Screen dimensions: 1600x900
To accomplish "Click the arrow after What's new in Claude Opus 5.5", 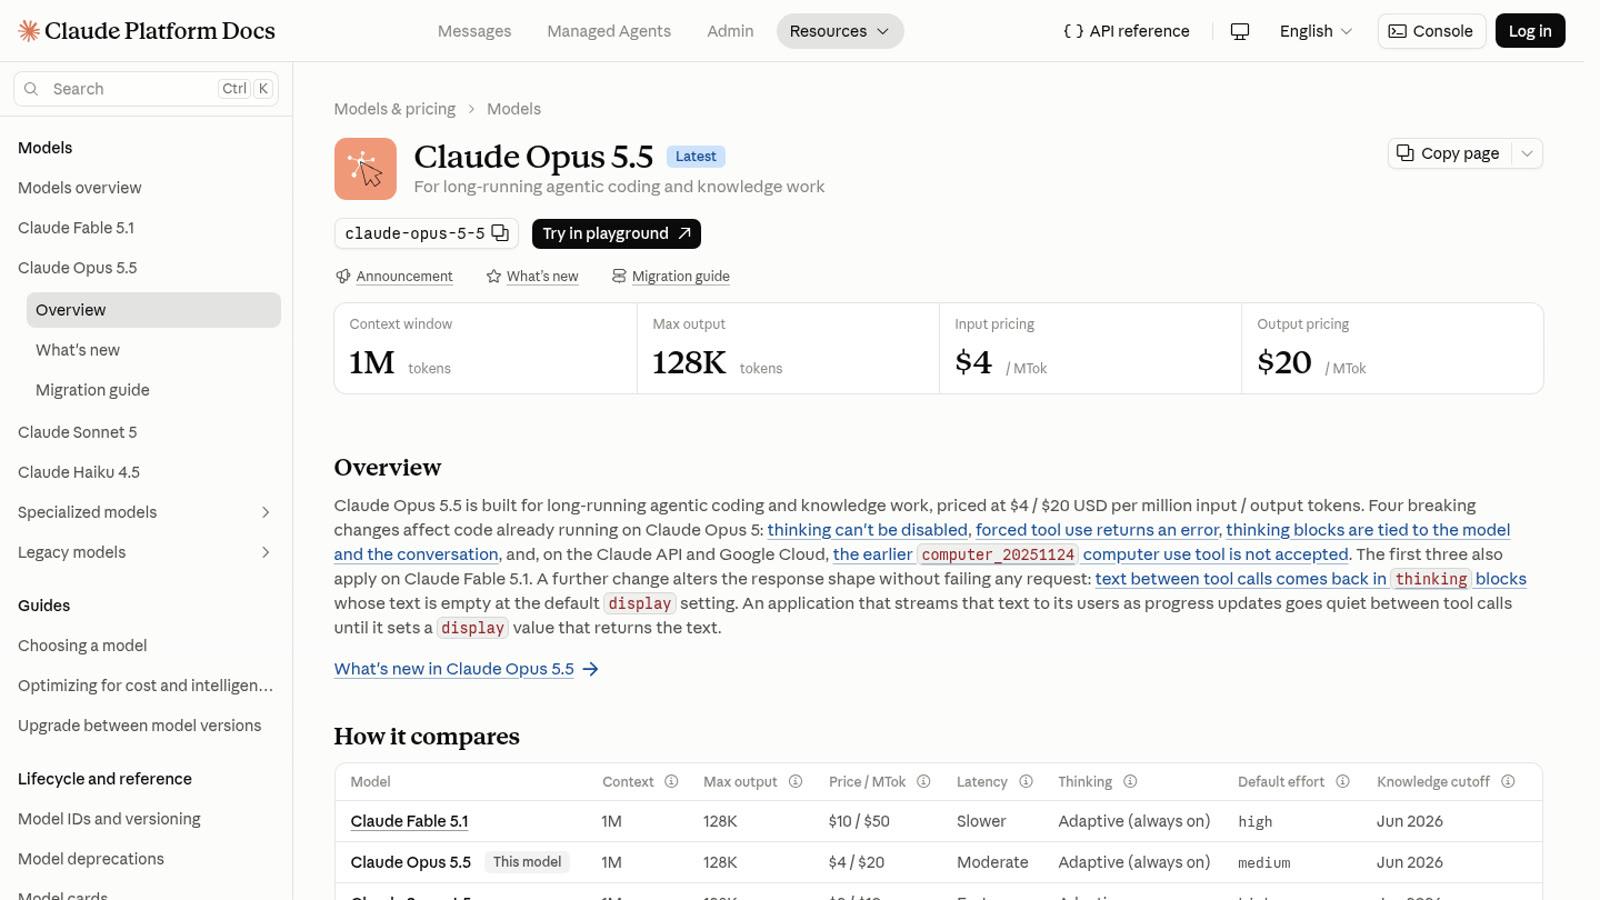I will (x=590, y=669).
